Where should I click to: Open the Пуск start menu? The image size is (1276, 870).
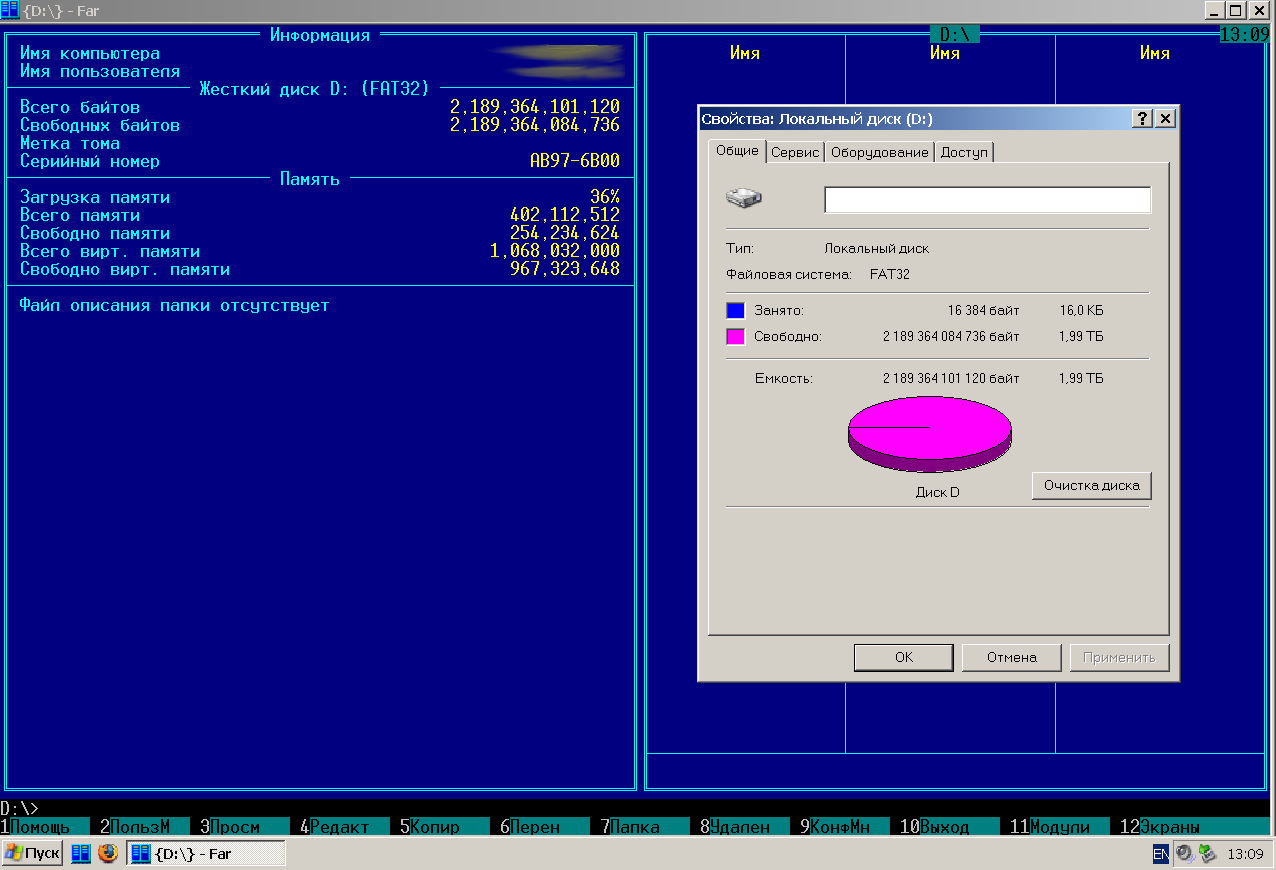click(33, 853)
